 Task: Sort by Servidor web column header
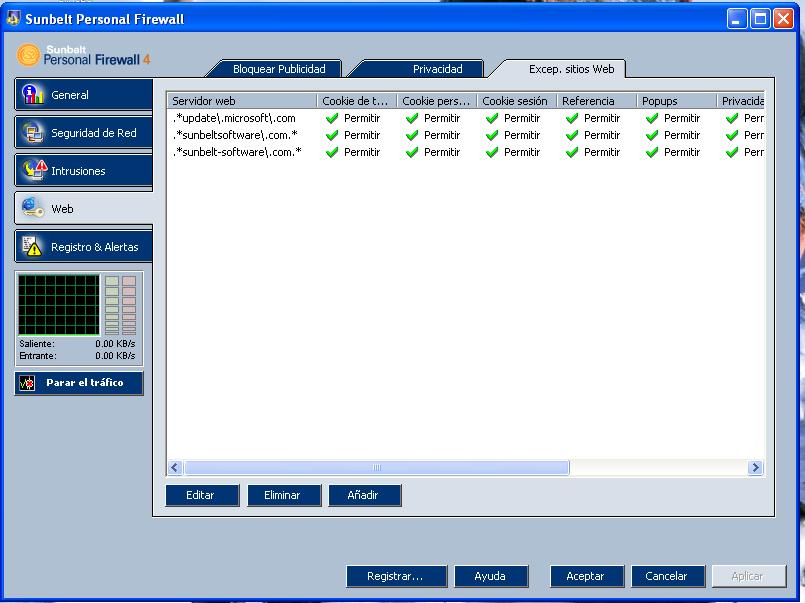pos(242,101)
